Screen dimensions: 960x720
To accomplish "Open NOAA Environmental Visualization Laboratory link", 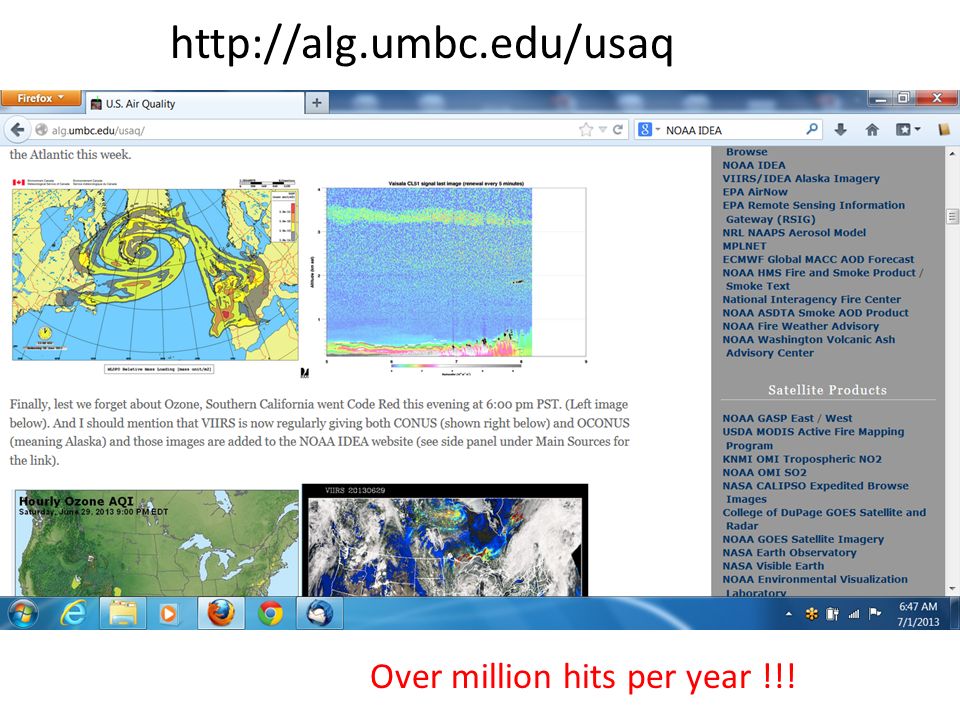I will (815, 586).
